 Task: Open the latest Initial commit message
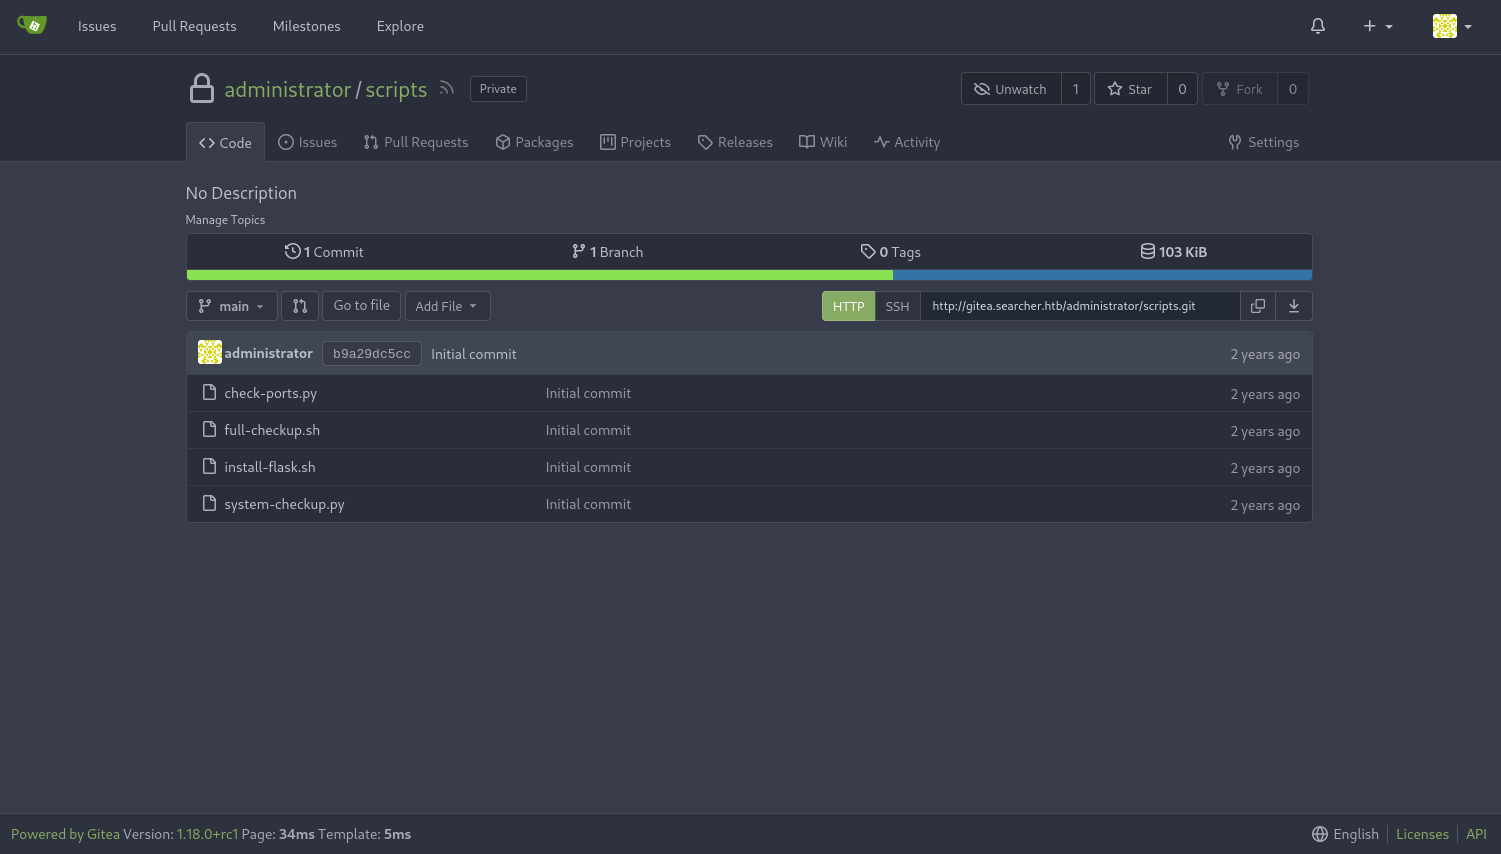click(x=474, y=354)
